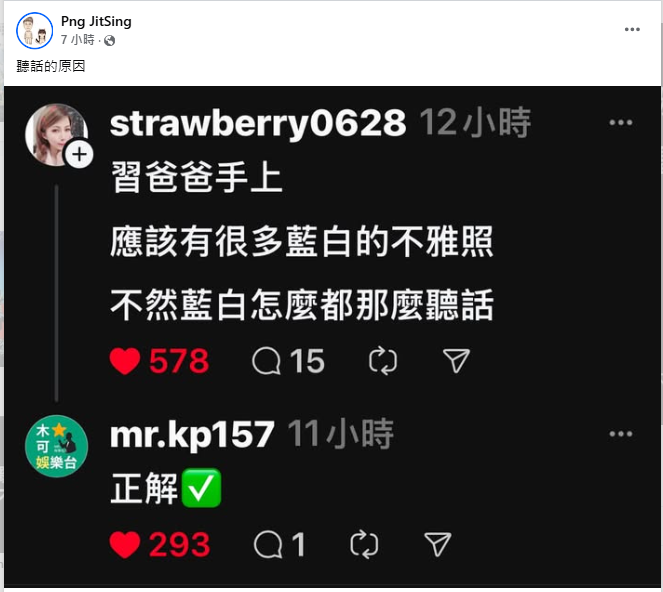Image resolution: width=663 pixels, height=592 pixels.
Task: View Png JitSing profile picture
Action: point(34,31)
